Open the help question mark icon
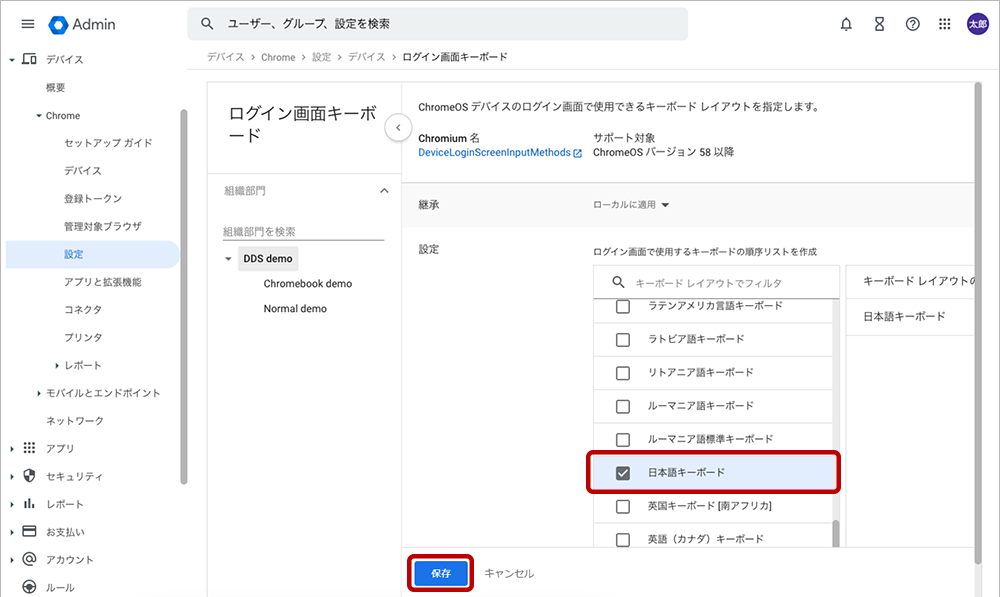This screenshot has height=597, width=1000. (x=912, y=24)
